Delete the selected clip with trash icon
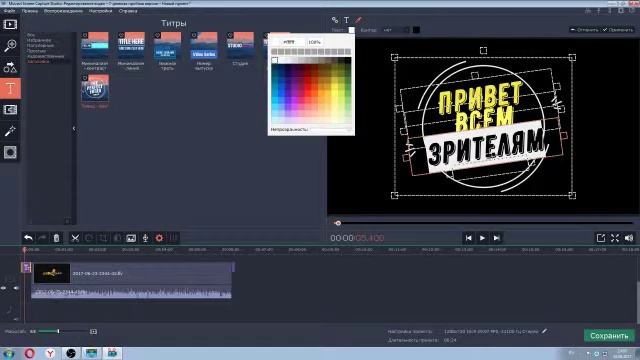Image resolution: width=640 pixels, height=360 pixels. point(56,238)
